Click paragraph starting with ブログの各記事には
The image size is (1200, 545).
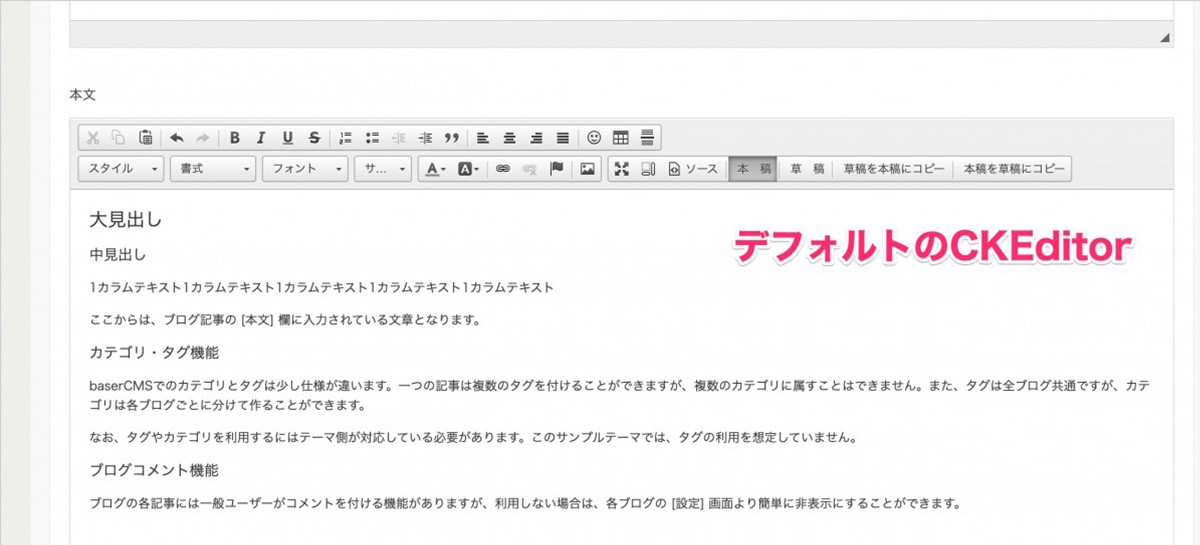525,503
